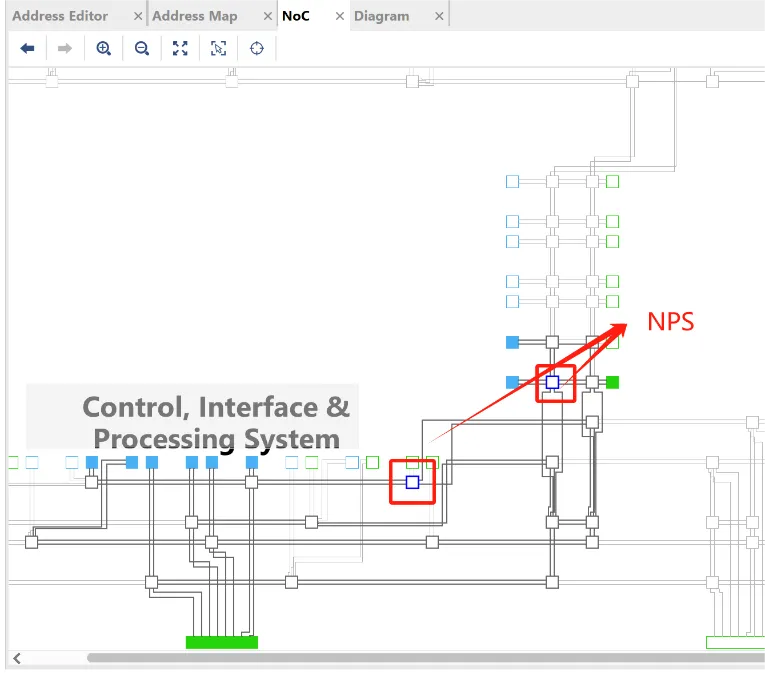Screen dimensions: 765x675
Task: Close the Address Map tab
Action: [x=265, y=16]
